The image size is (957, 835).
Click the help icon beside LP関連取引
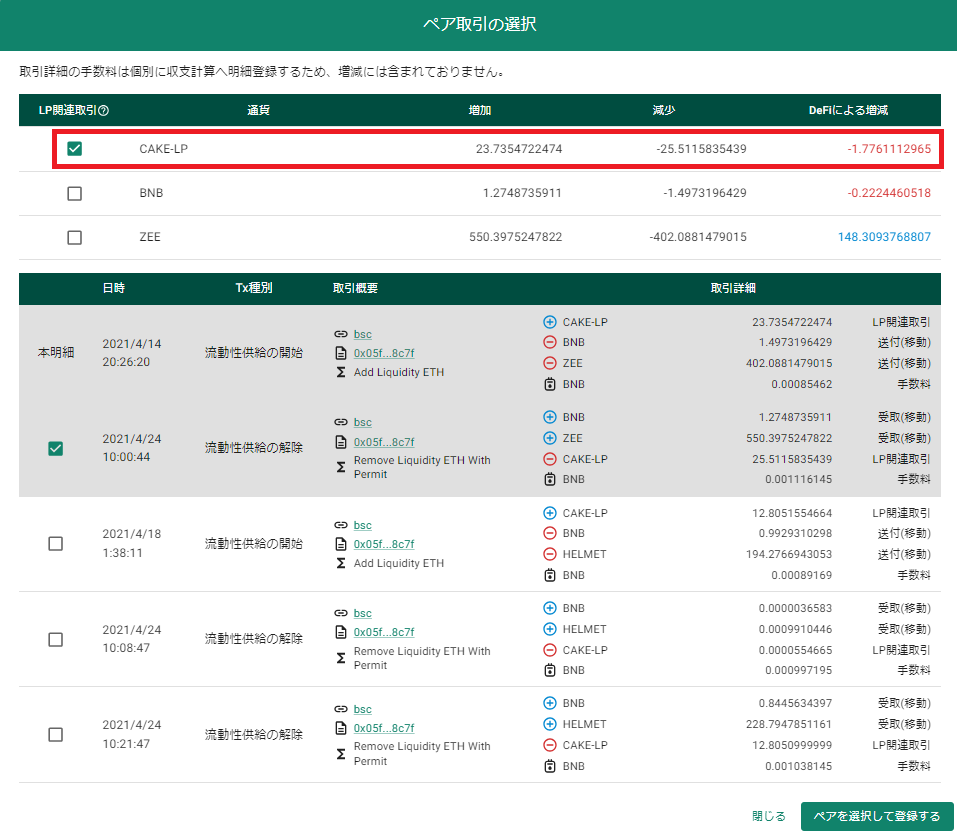104,110
